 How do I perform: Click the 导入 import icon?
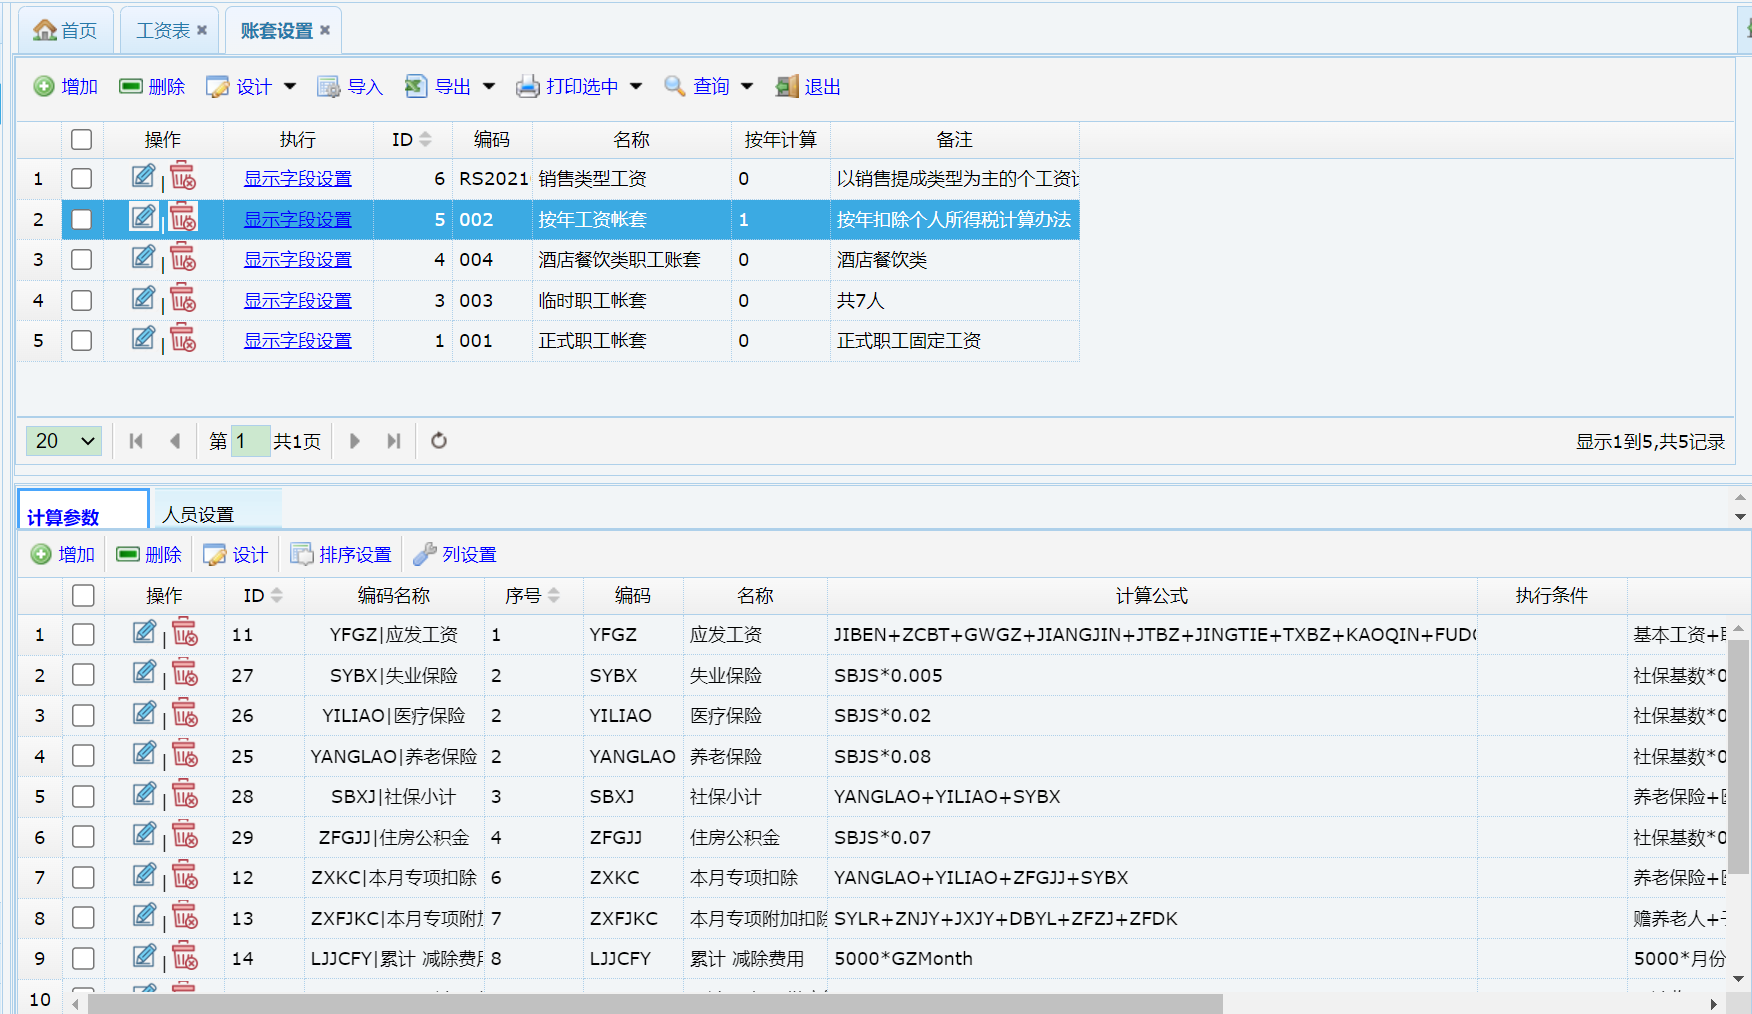328,87
